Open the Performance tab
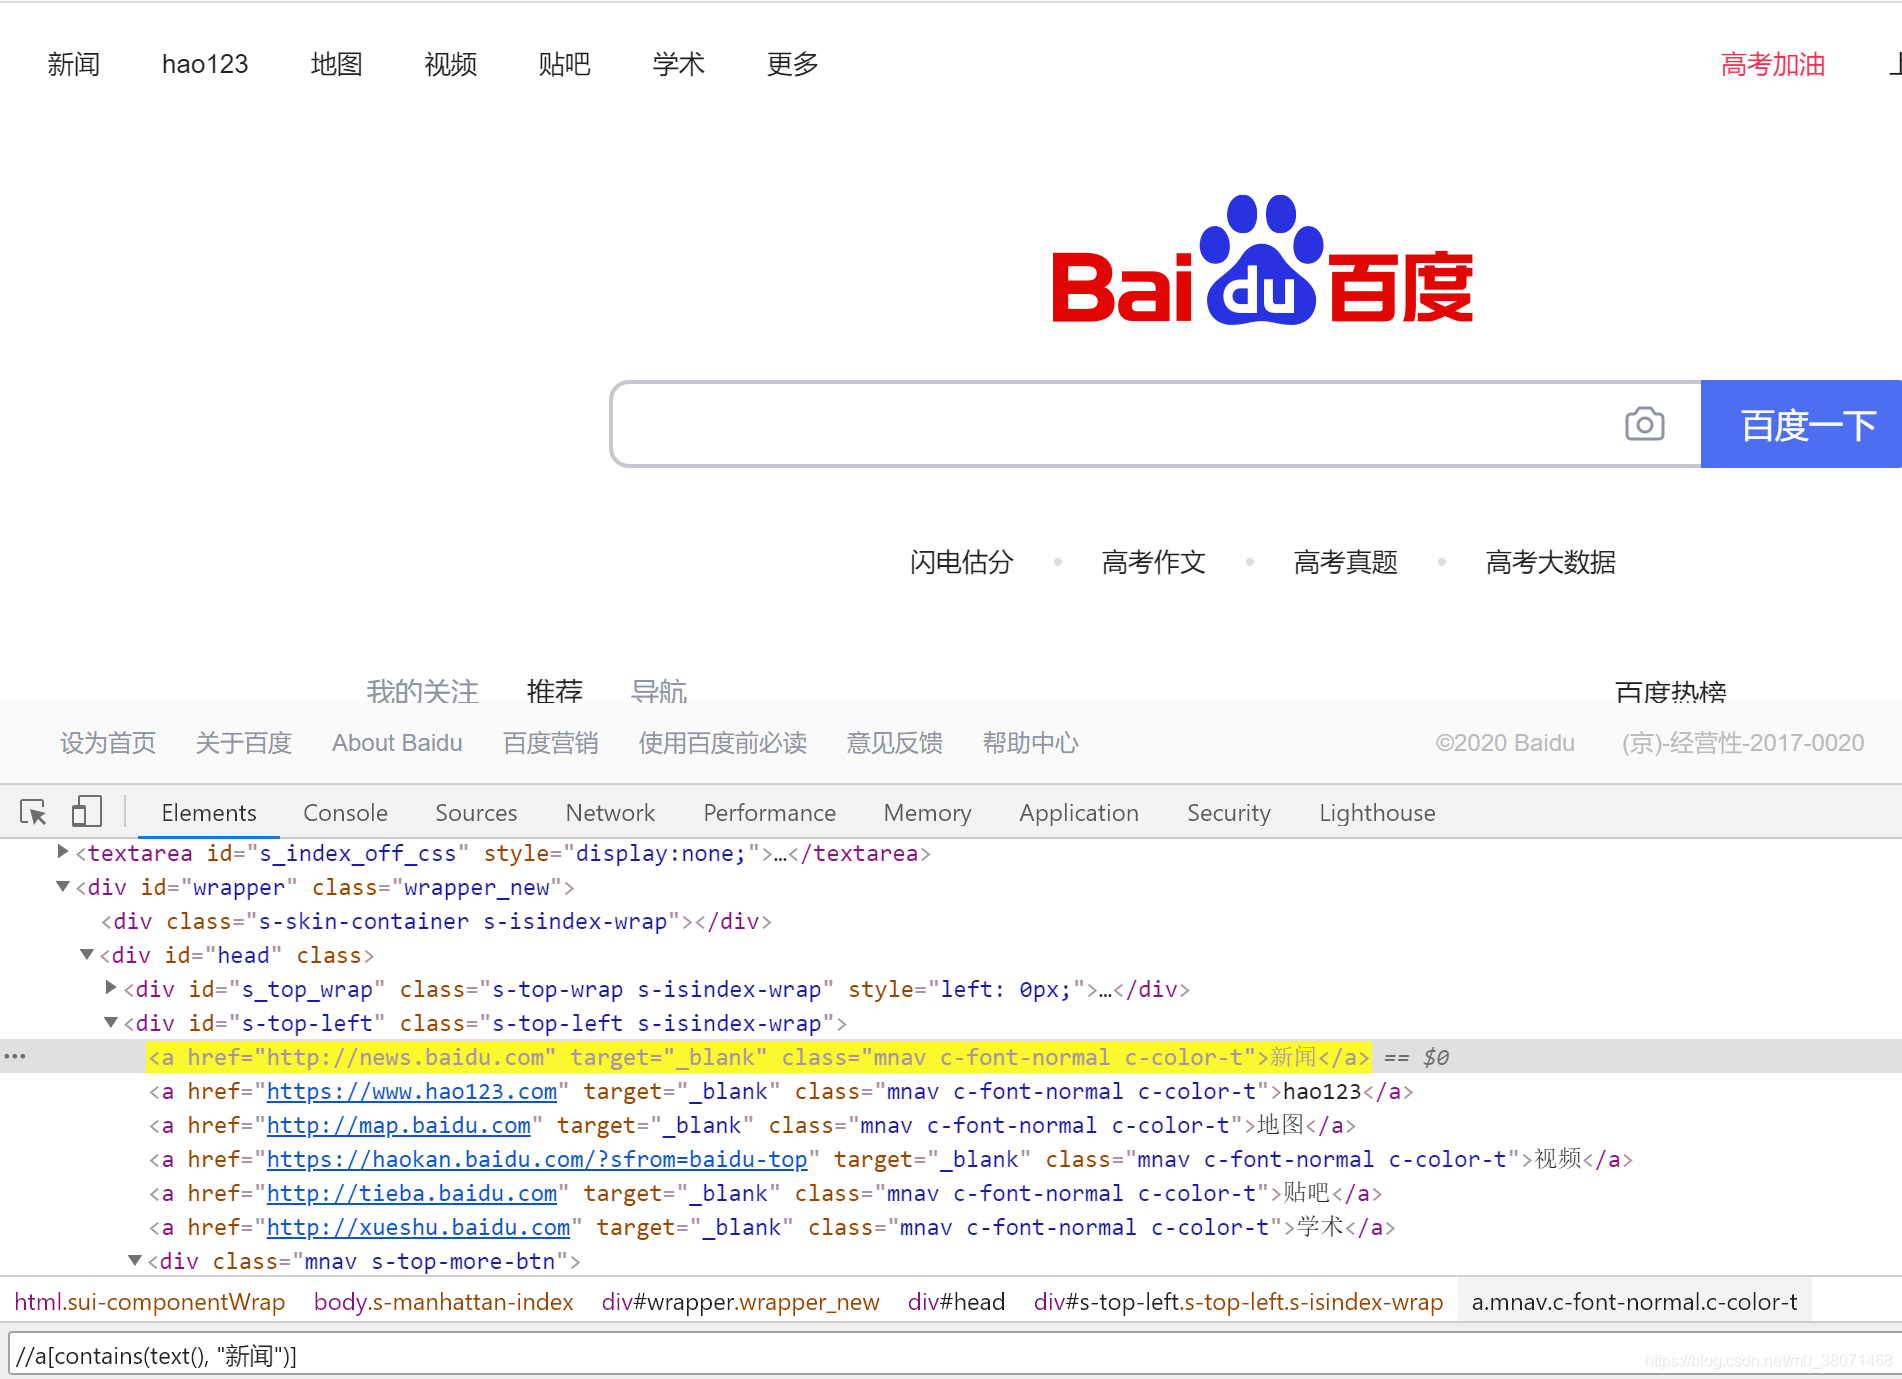Image resolution: width=1902 pixels, height=1379 pixels. coord(769,812)
